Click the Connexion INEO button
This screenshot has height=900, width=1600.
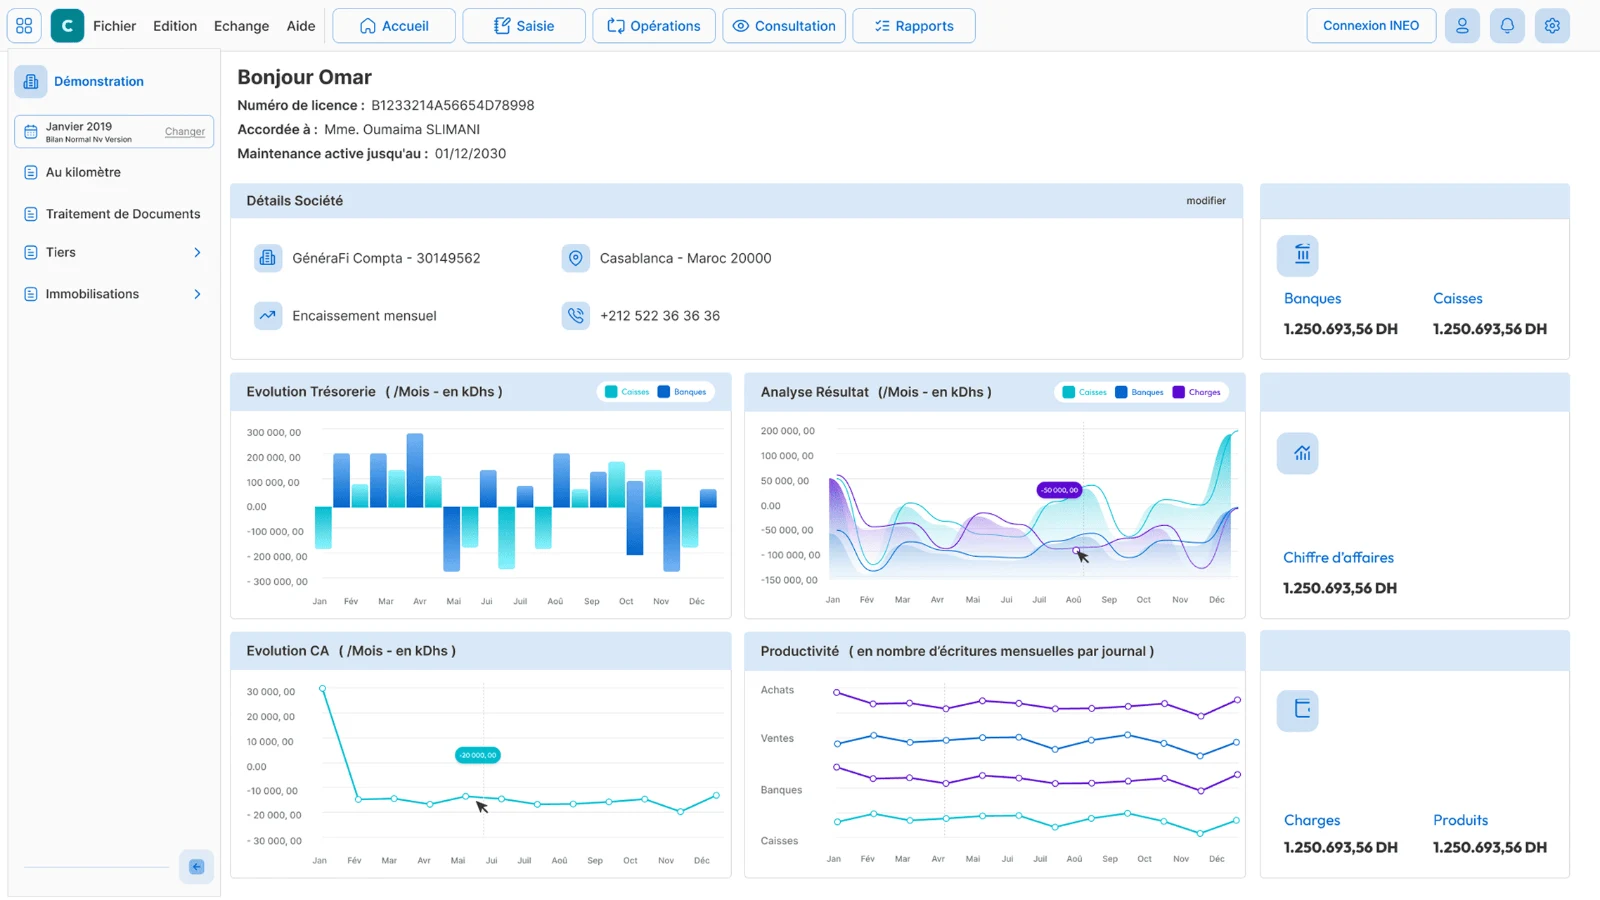pos(1371,26)
